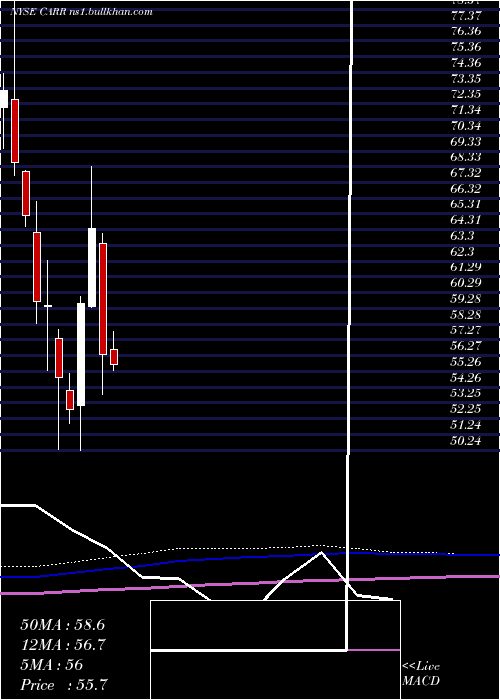The width and height of the screenshot is (500, 700).
Task: Pick the 55.26 axis value
Action: pyautogui.click(x=465, y=362)
